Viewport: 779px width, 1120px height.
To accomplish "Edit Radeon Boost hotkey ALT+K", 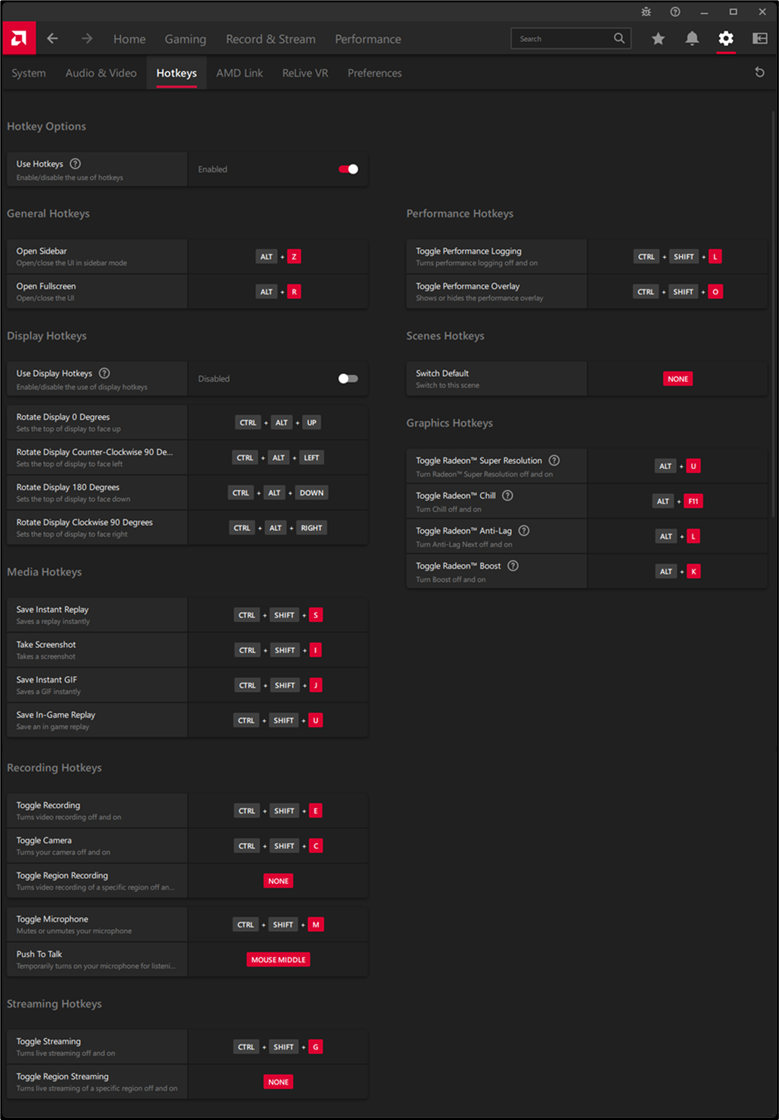I will pyautogui.click(x=678, y=571).
